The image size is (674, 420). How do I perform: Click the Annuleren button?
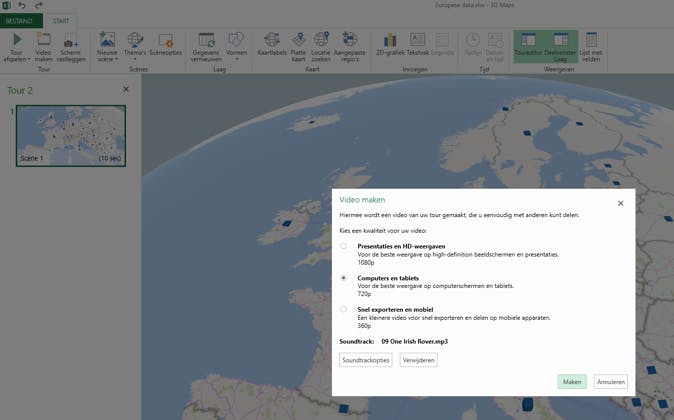tap(611, 382)
